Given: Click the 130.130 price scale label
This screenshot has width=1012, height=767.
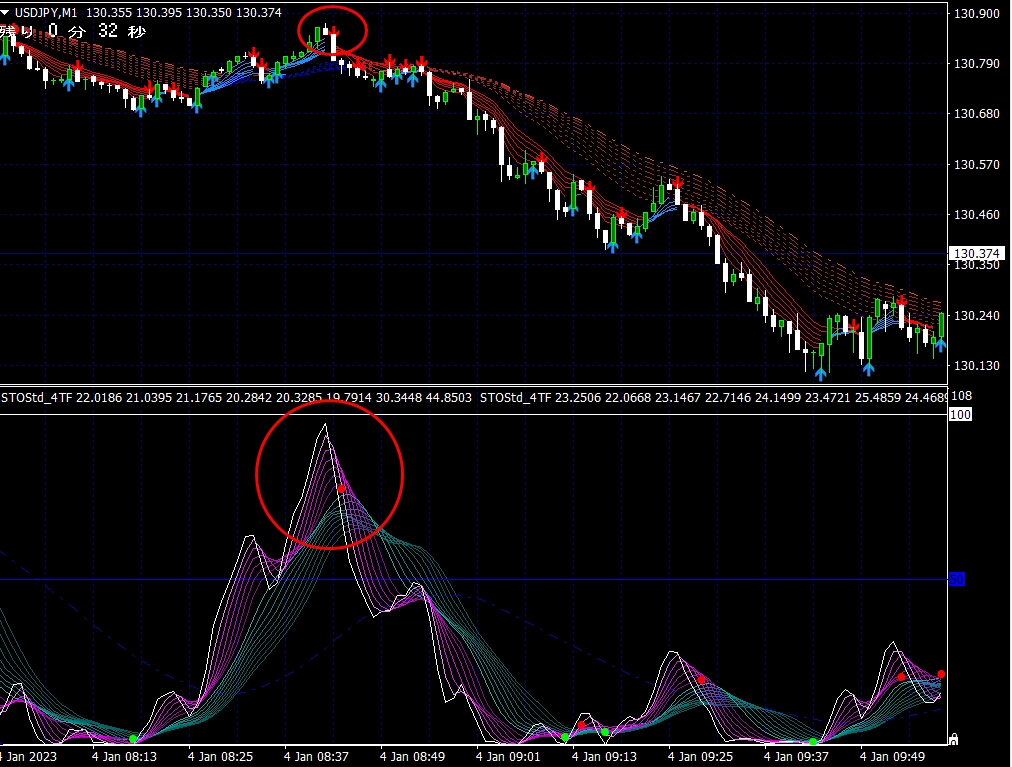Looking at the screenshot, I should coord(977,366).
